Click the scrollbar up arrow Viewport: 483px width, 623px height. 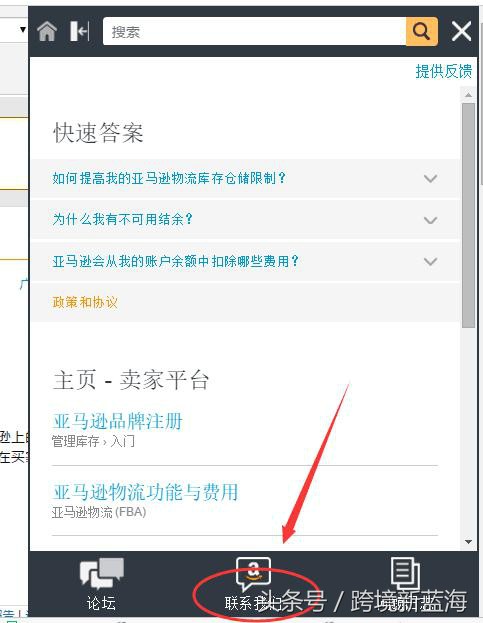pos(468,95)
